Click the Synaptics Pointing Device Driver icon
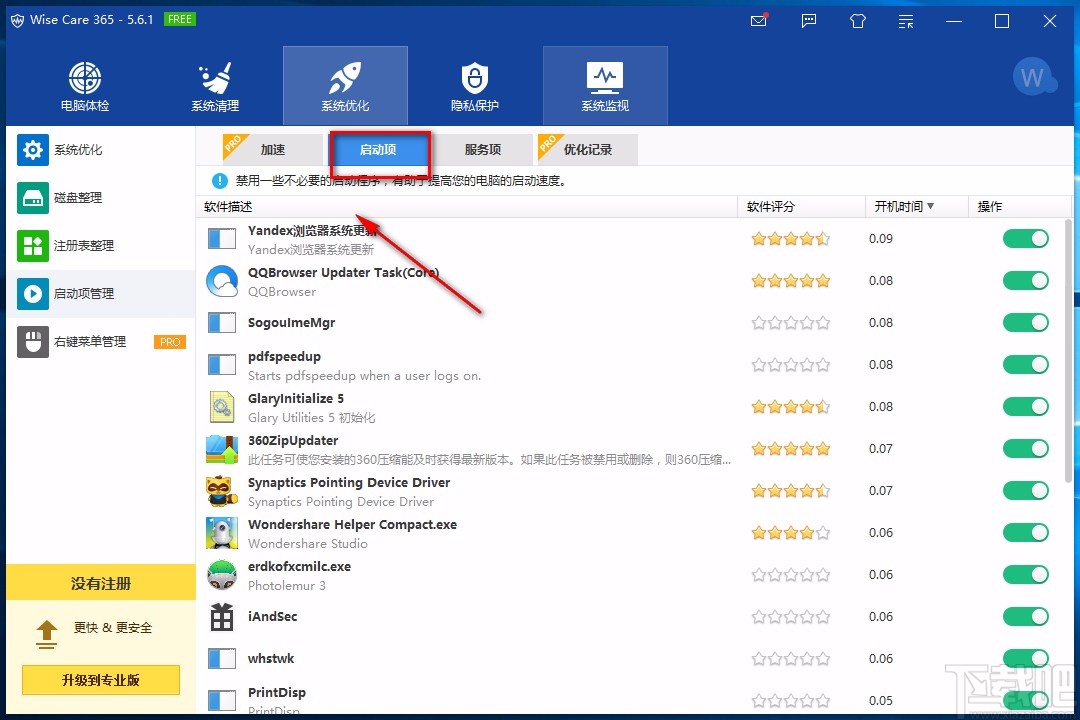This screenshot has height=720, width=1080. tap(222, 491)
